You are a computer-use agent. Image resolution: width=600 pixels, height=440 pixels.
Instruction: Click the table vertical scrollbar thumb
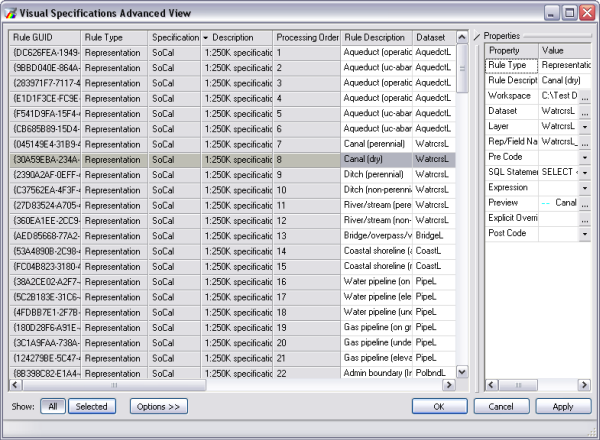tap(462, 68)
